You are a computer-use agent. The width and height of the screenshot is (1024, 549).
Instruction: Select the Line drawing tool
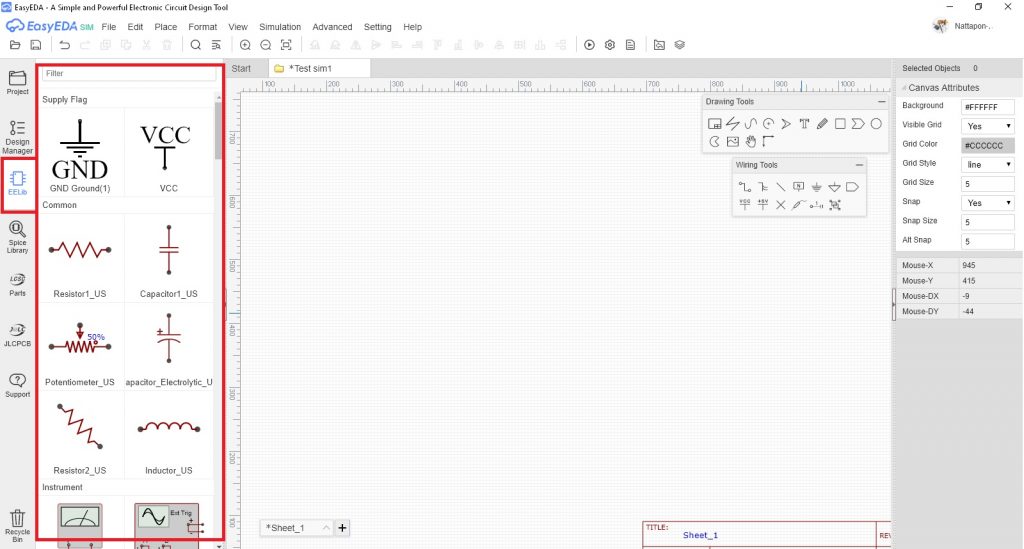click(x=733, y=123)
